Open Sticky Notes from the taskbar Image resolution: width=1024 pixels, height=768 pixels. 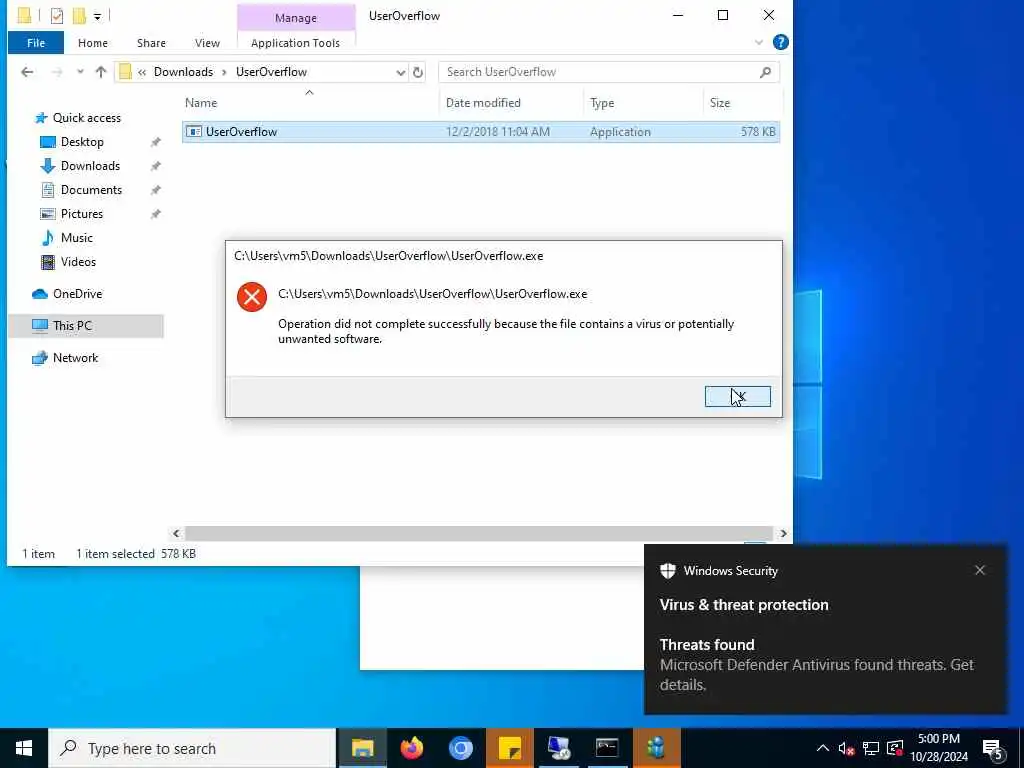tap(509, 748)
